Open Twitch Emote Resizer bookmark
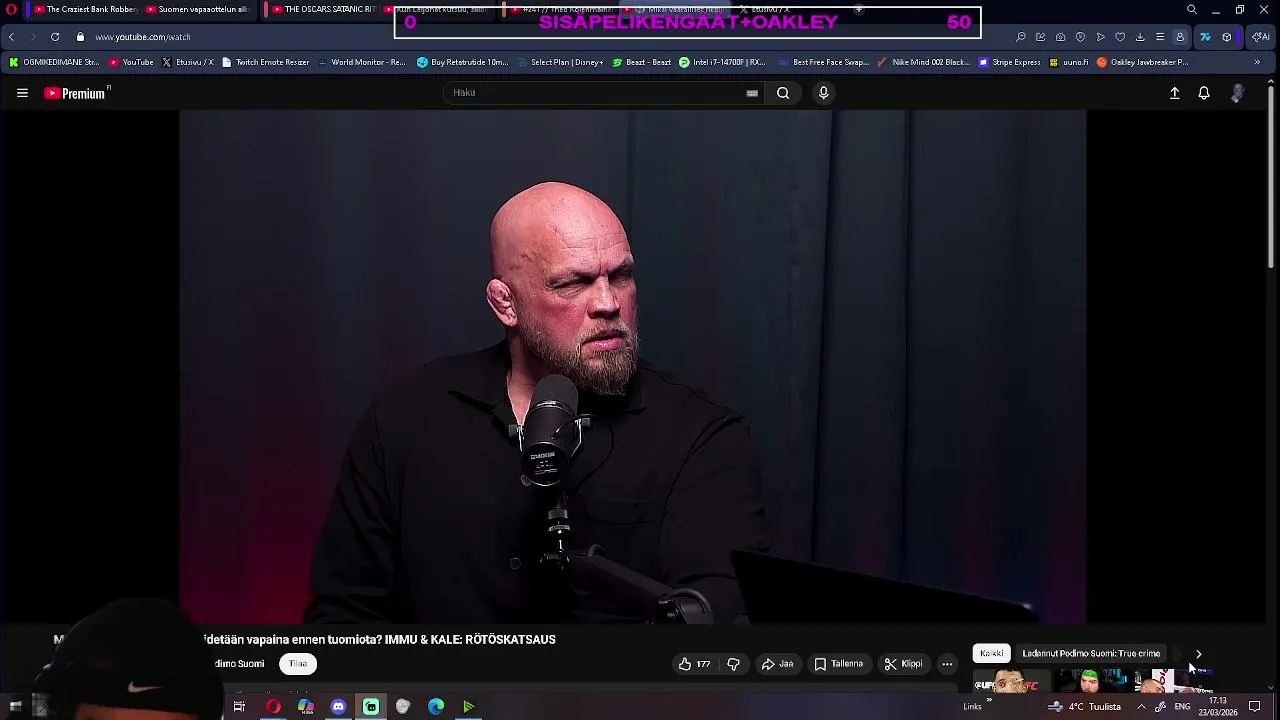This screenshot has height=720, width=1280. [x=266, y=62]
